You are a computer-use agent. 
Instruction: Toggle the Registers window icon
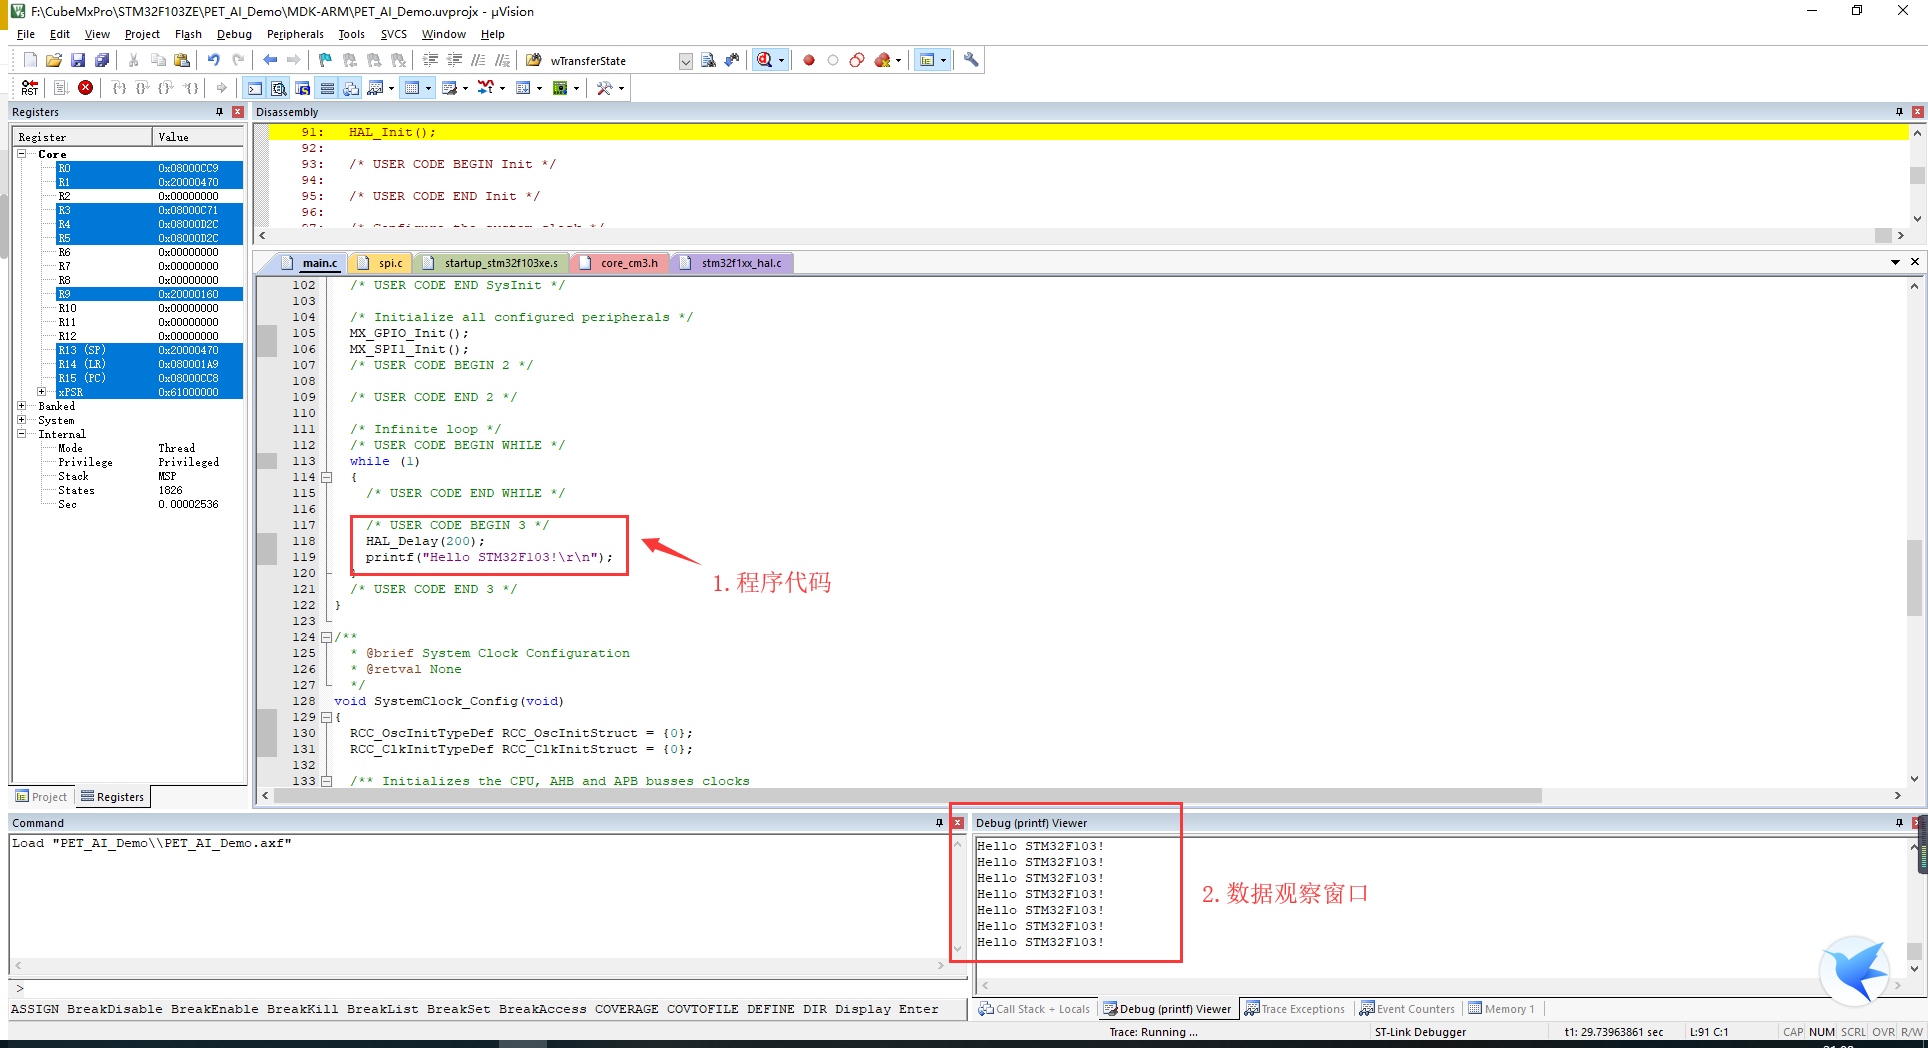click(x=327, y=88)
